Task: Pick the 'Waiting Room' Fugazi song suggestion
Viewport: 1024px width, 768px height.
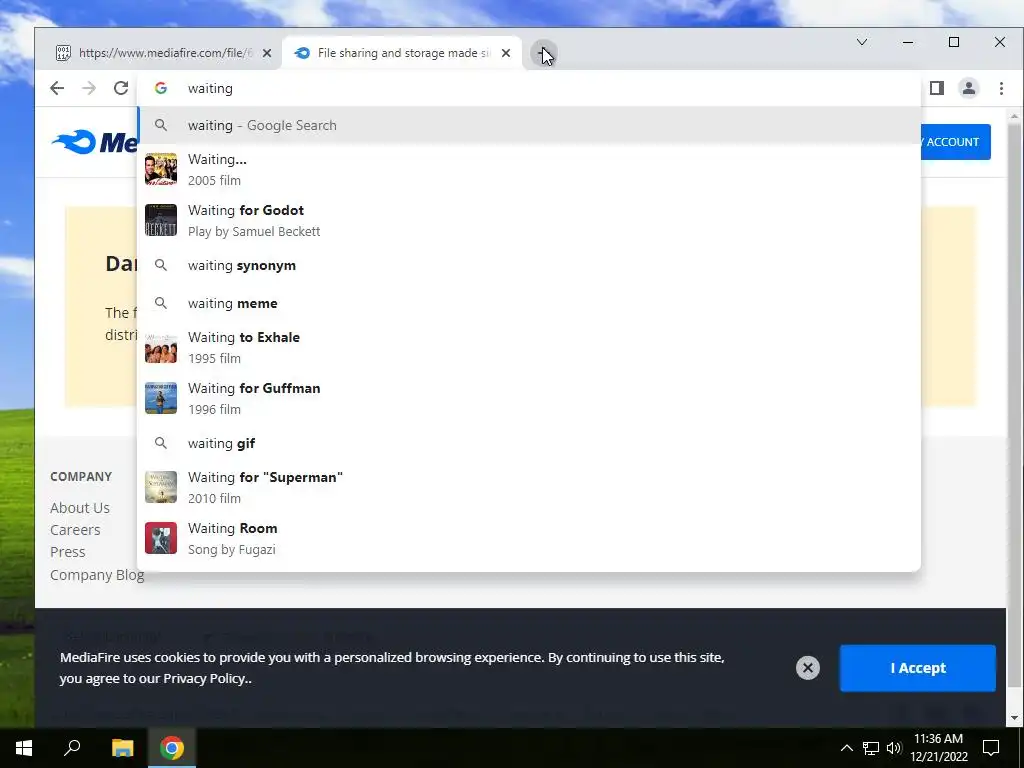Action: click(529, 538)
